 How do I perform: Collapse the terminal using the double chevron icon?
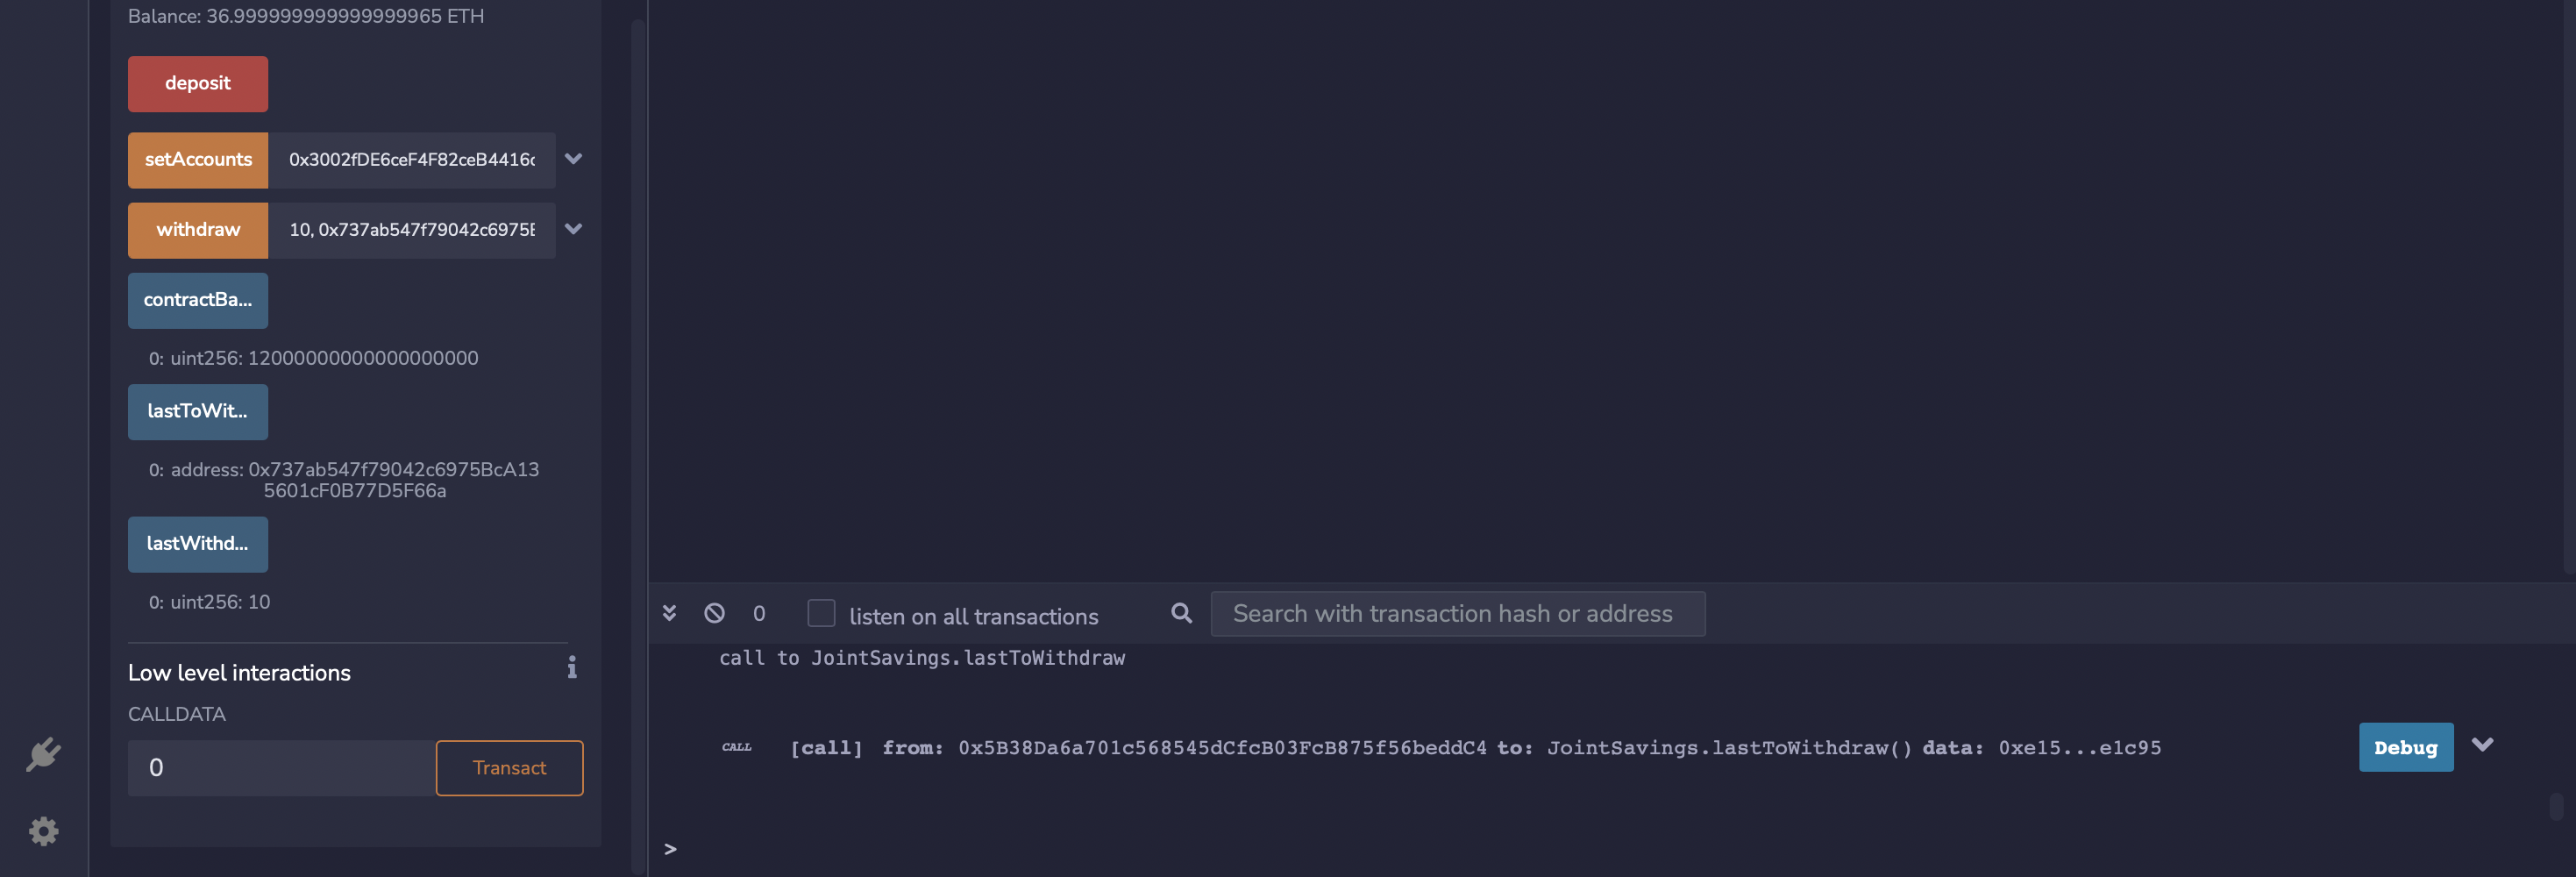670,612
